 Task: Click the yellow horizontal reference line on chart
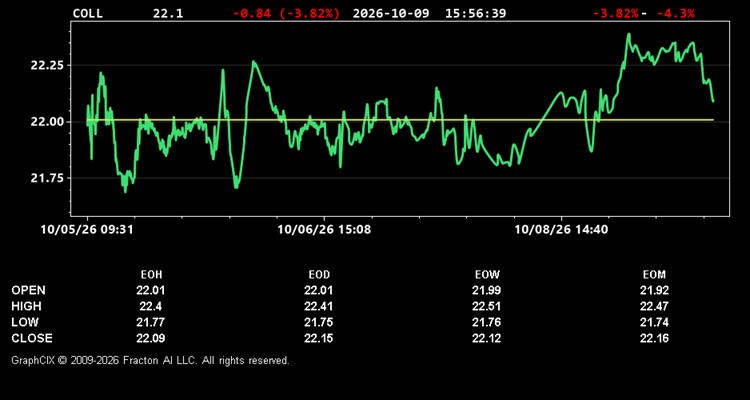(x=400, y=120)
